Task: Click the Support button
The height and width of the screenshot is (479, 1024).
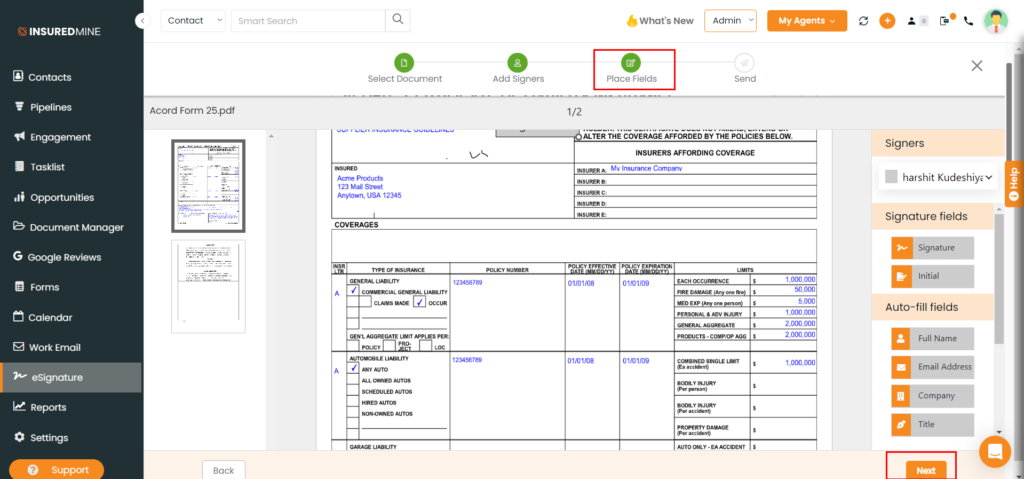Action: pos(57,470)
